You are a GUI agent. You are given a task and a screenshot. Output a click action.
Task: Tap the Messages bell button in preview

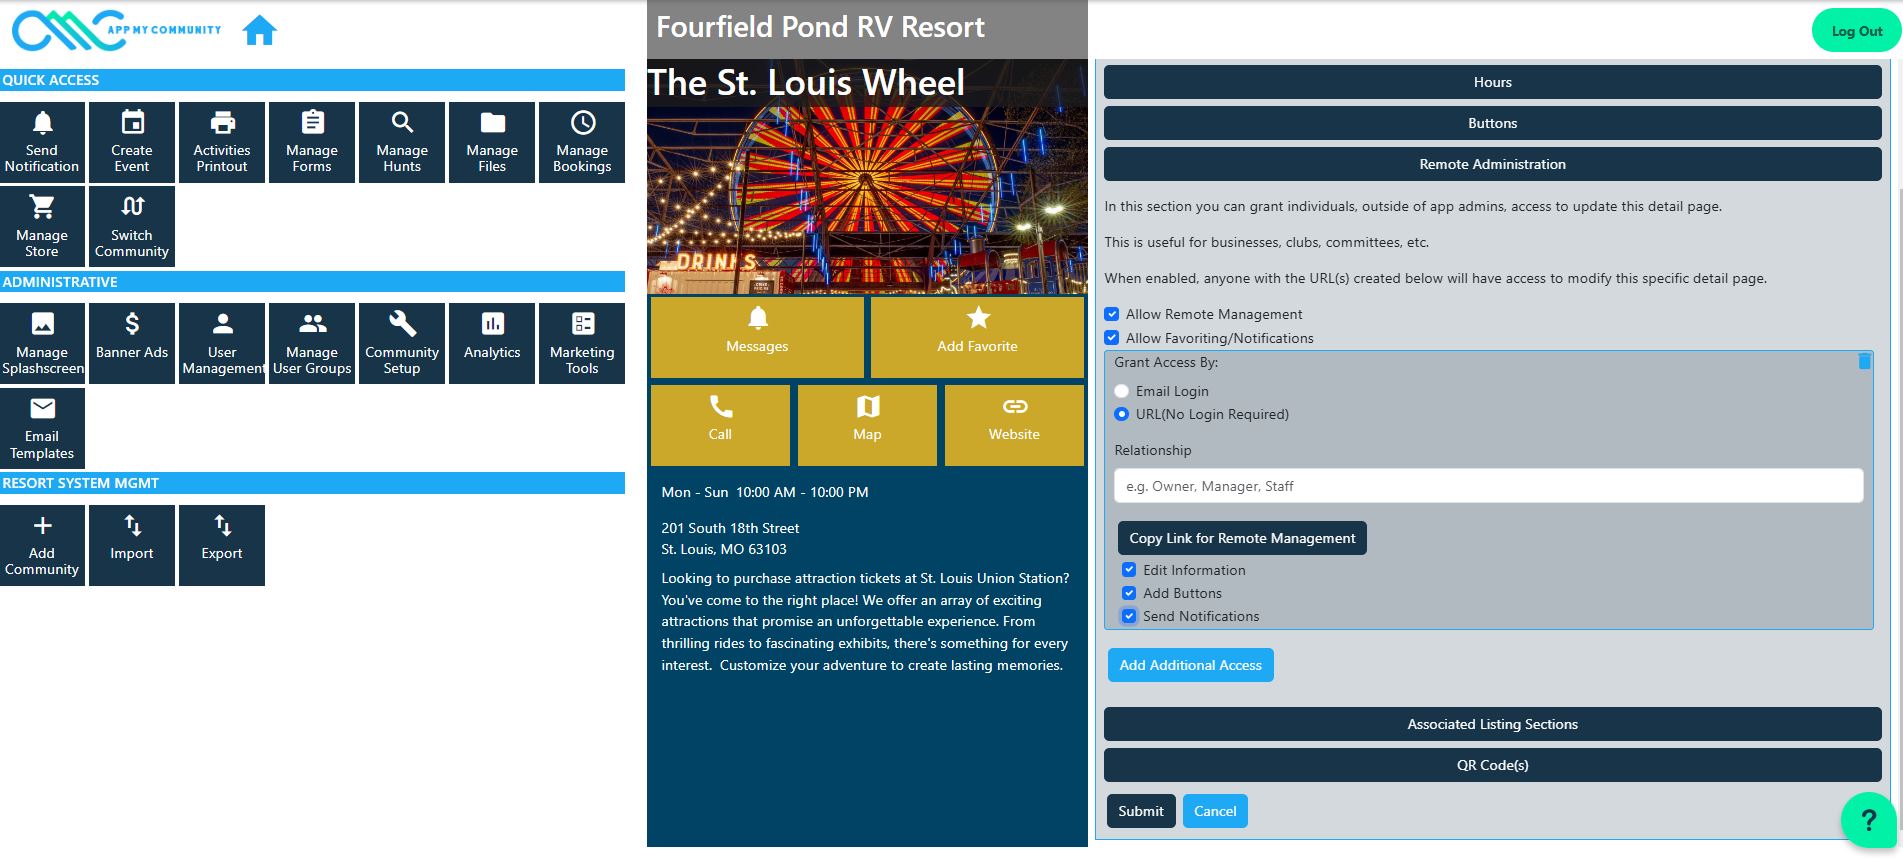pyautogui.click(x=757, y=336)
